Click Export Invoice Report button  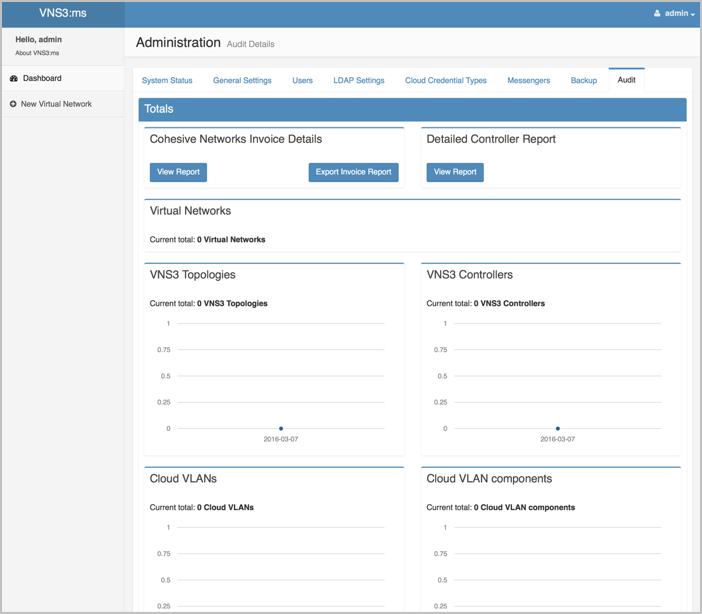point(353,172)
